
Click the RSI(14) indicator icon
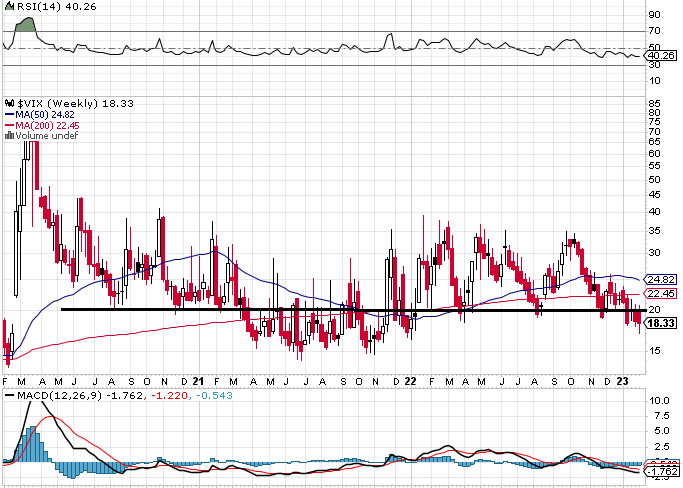pyautogui.click(x=9, y=7)
